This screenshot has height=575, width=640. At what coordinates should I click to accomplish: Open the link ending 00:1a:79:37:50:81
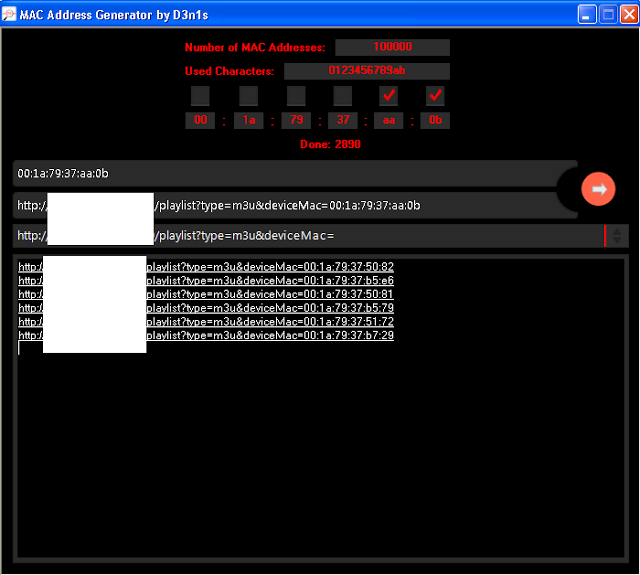click(206, 294)
